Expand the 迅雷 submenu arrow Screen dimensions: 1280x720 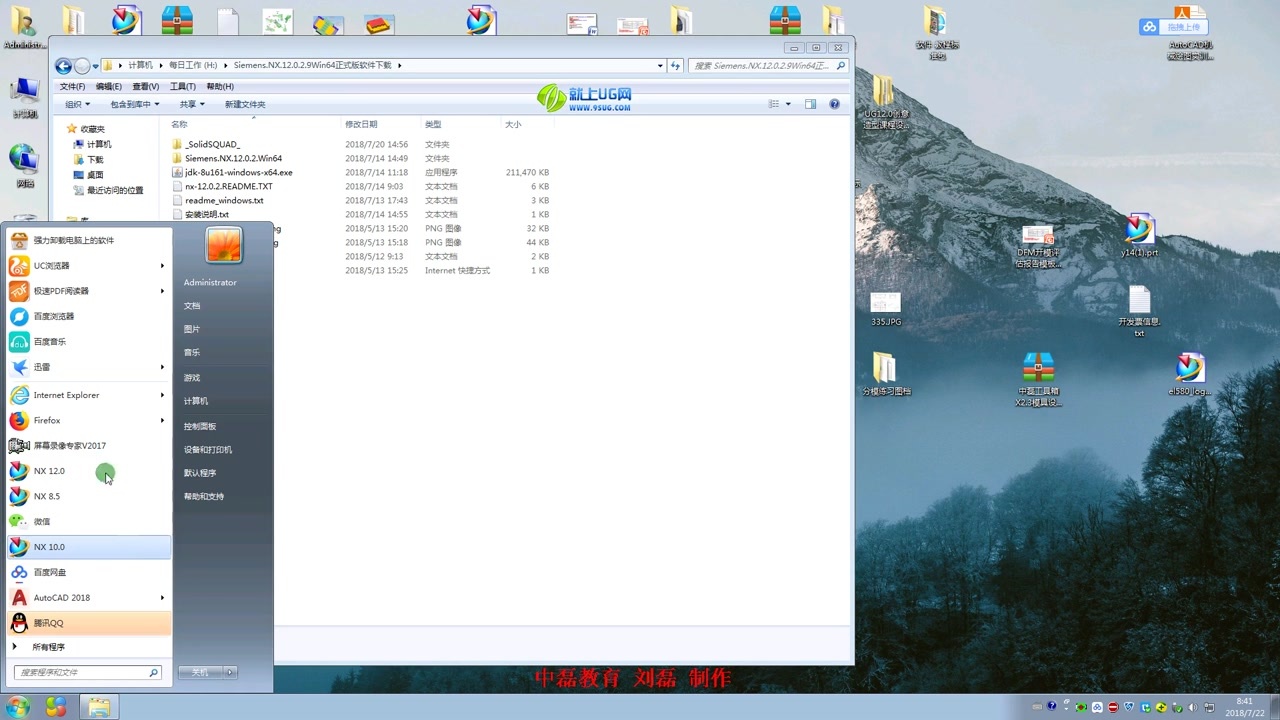[162, 367]
